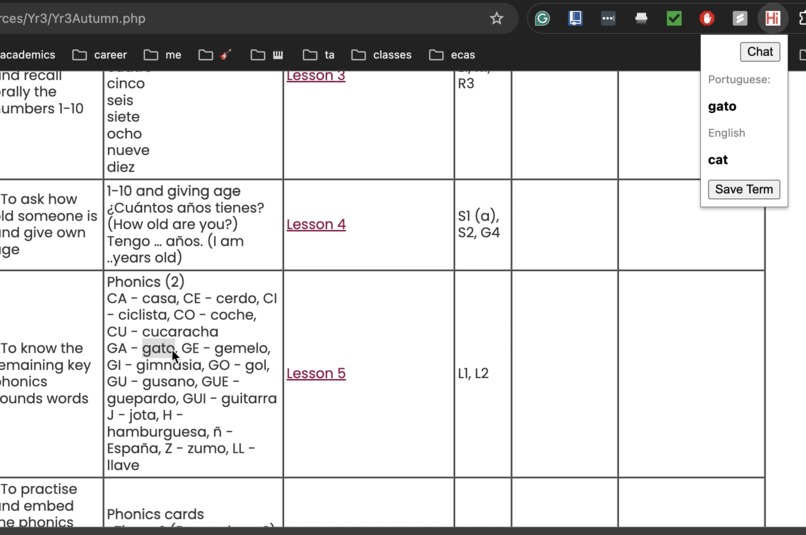Image resolution: width=806 pixels, height=535 pixels.
Task: Click the word cucaracha in the table
Action: tap(180, 331)
